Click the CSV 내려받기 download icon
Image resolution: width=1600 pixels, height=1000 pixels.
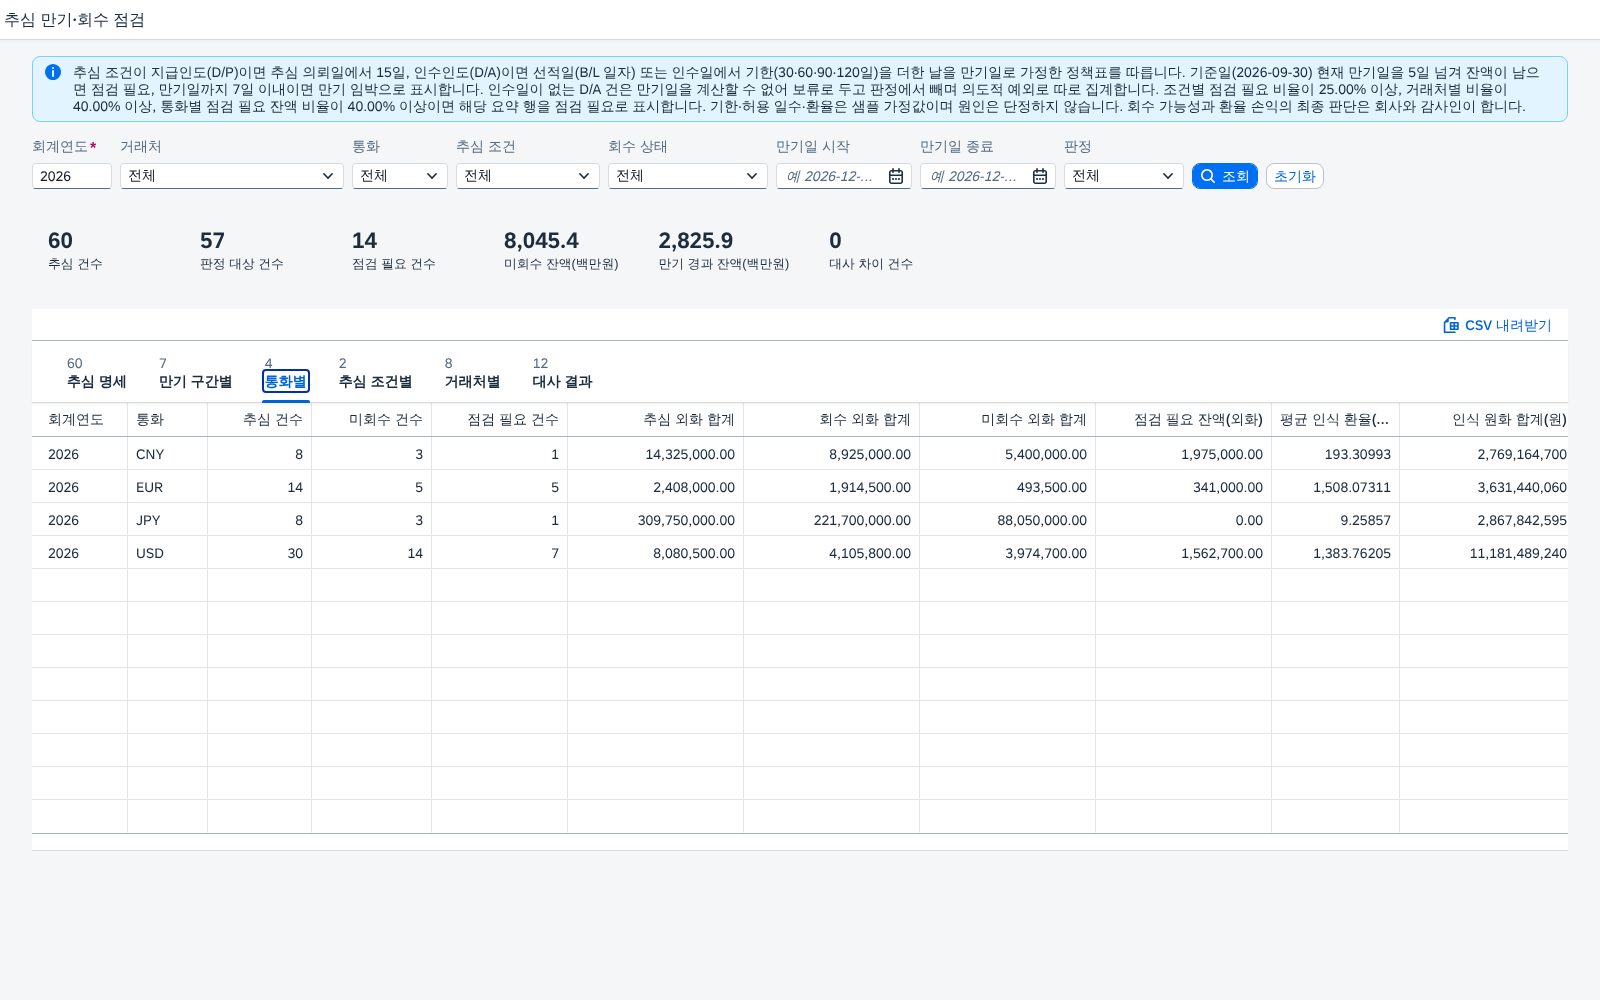pos(1451,325)
